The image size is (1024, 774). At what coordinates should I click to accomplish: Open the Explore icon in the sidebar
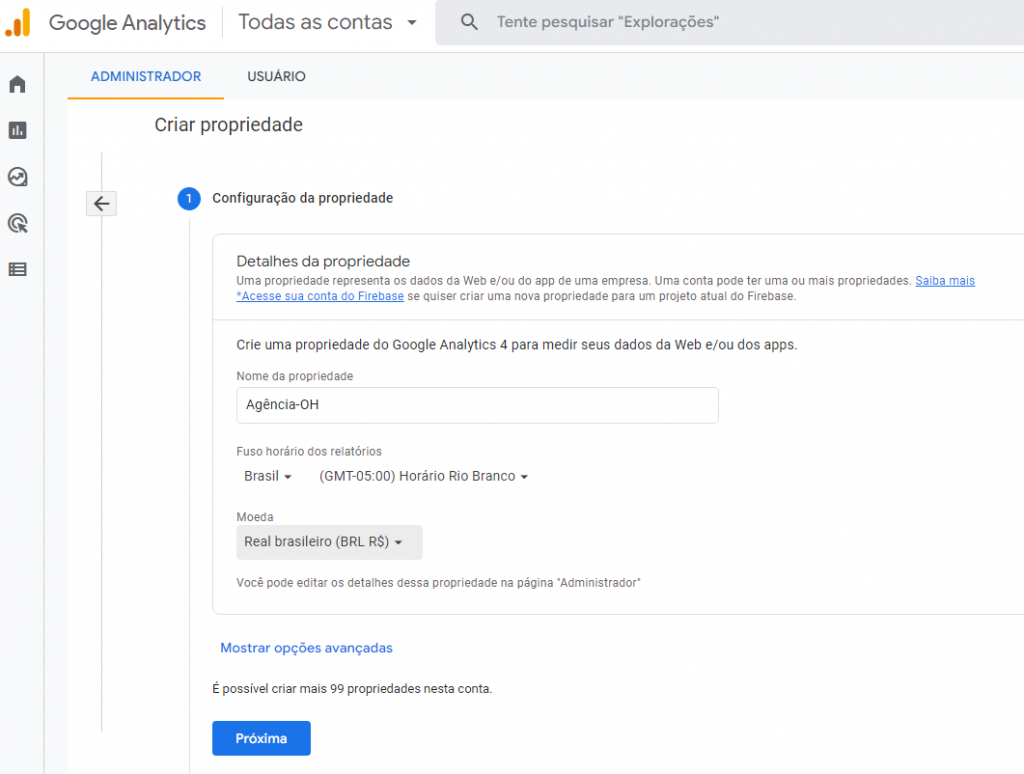18,177
